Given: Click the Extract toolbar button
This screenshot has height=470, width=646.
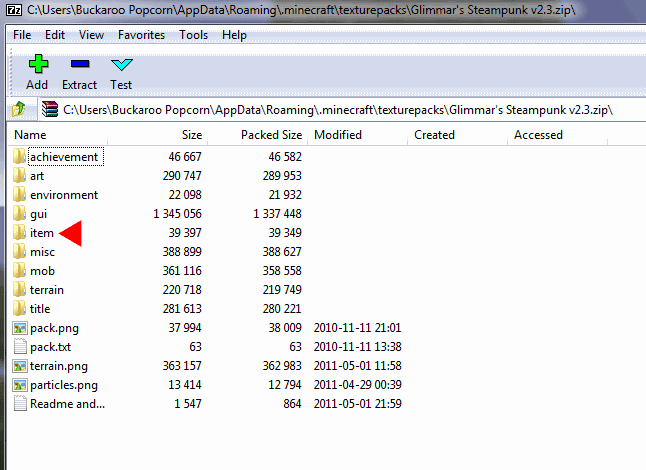Looking at the screenshot, I should (80, 72).
